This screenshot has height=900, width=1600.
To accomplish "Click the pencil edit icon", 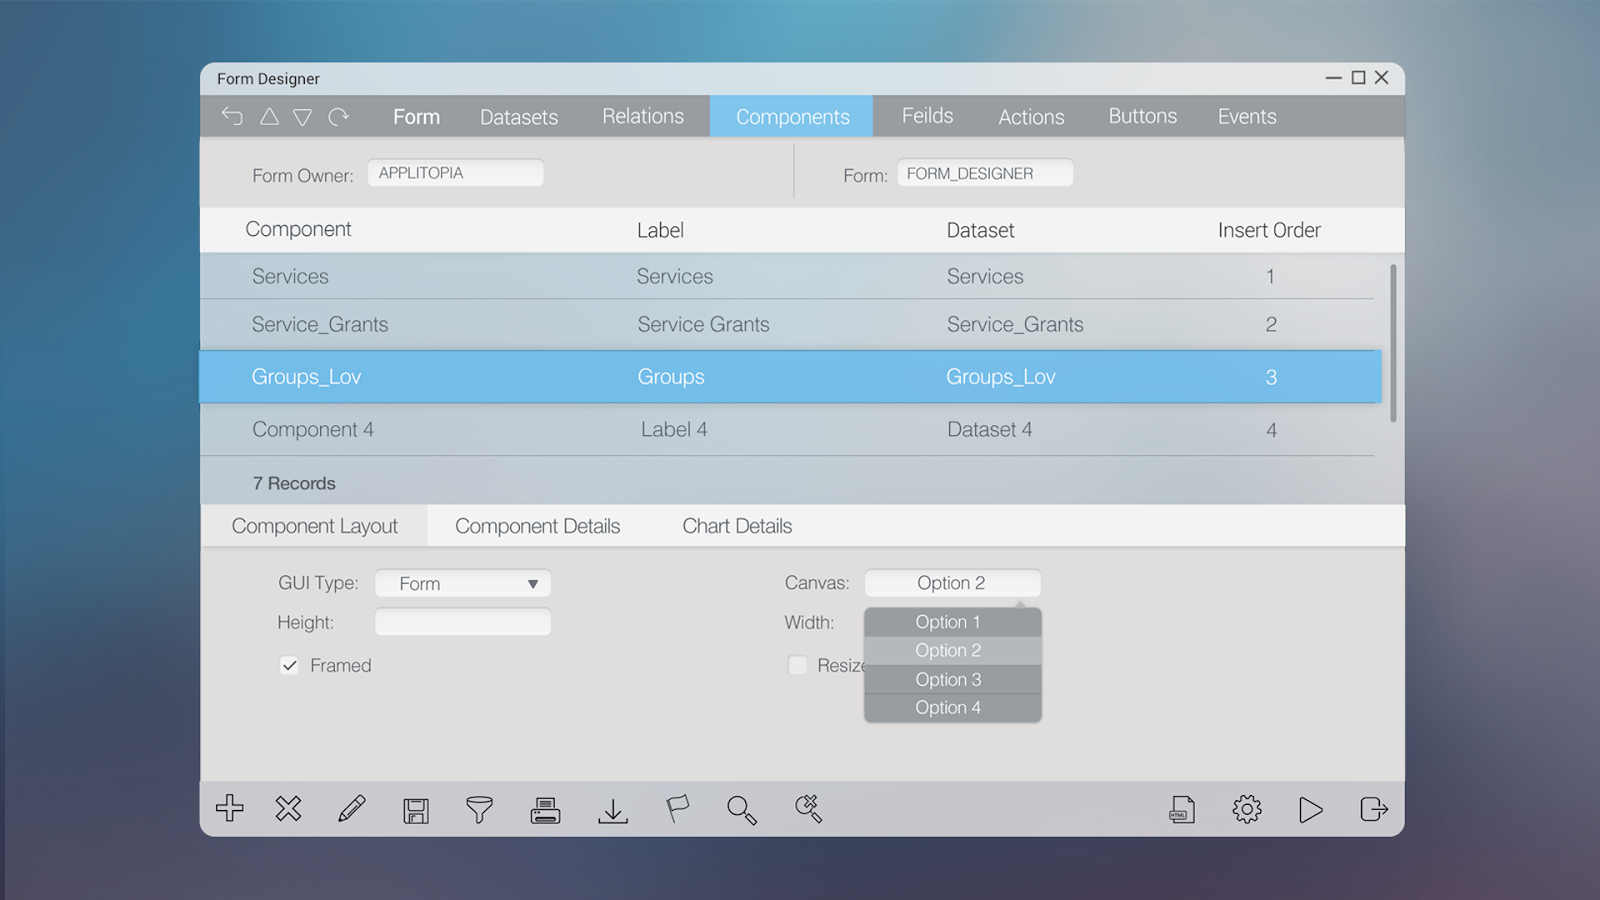I will [352, 808].
